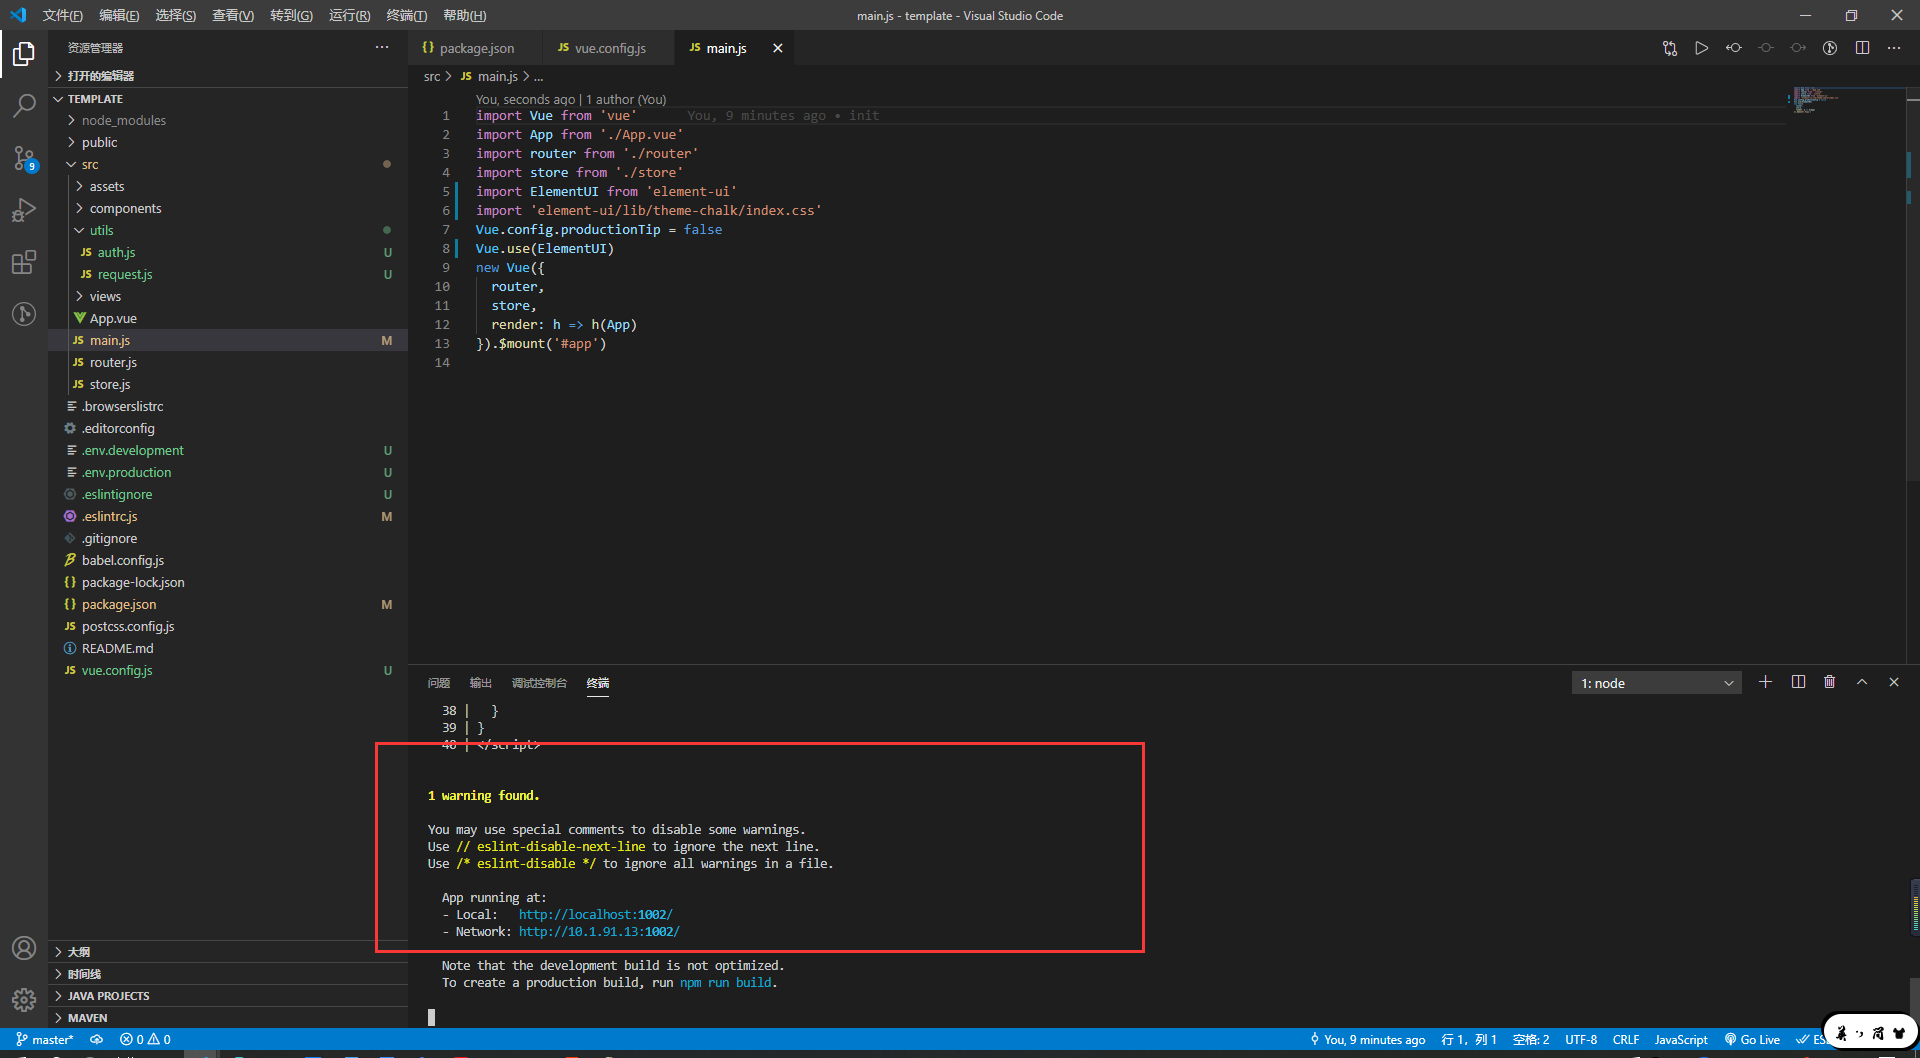Toggle the panel maximize chevron in terminal bar
The image size is (1920, 1058).
(1862, 681)
